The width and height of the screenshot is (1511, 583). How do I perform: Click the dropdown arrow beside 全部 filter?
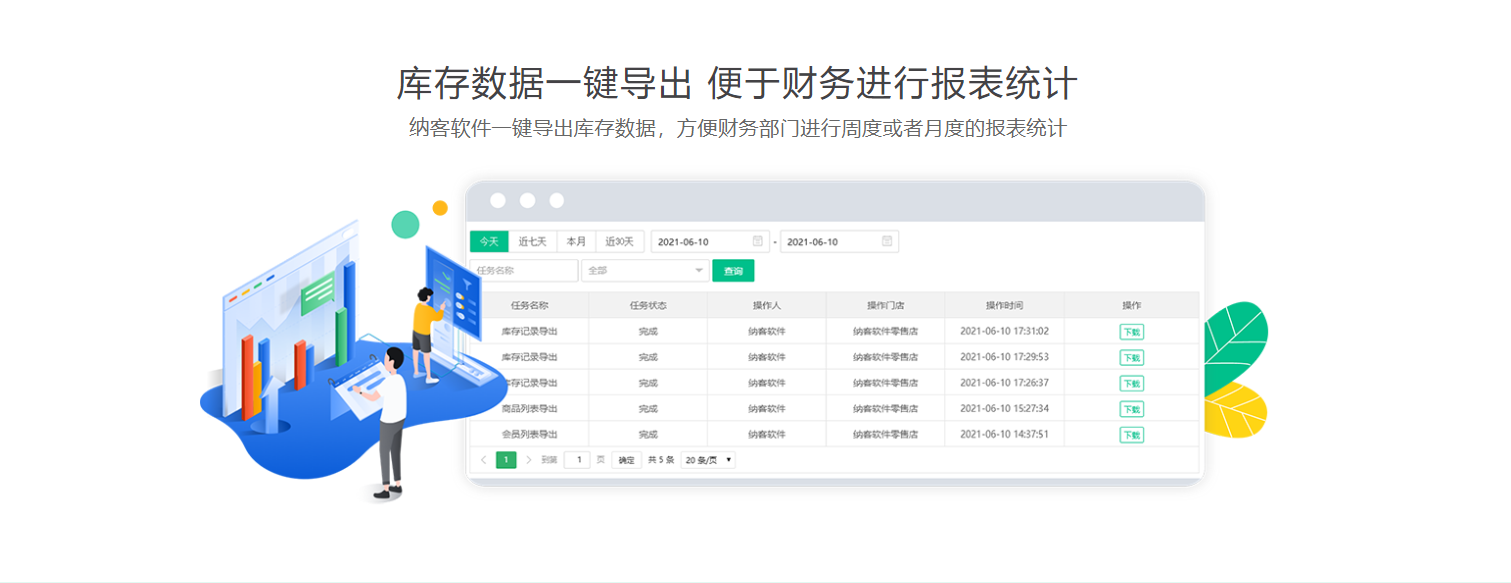pos(699,270)
